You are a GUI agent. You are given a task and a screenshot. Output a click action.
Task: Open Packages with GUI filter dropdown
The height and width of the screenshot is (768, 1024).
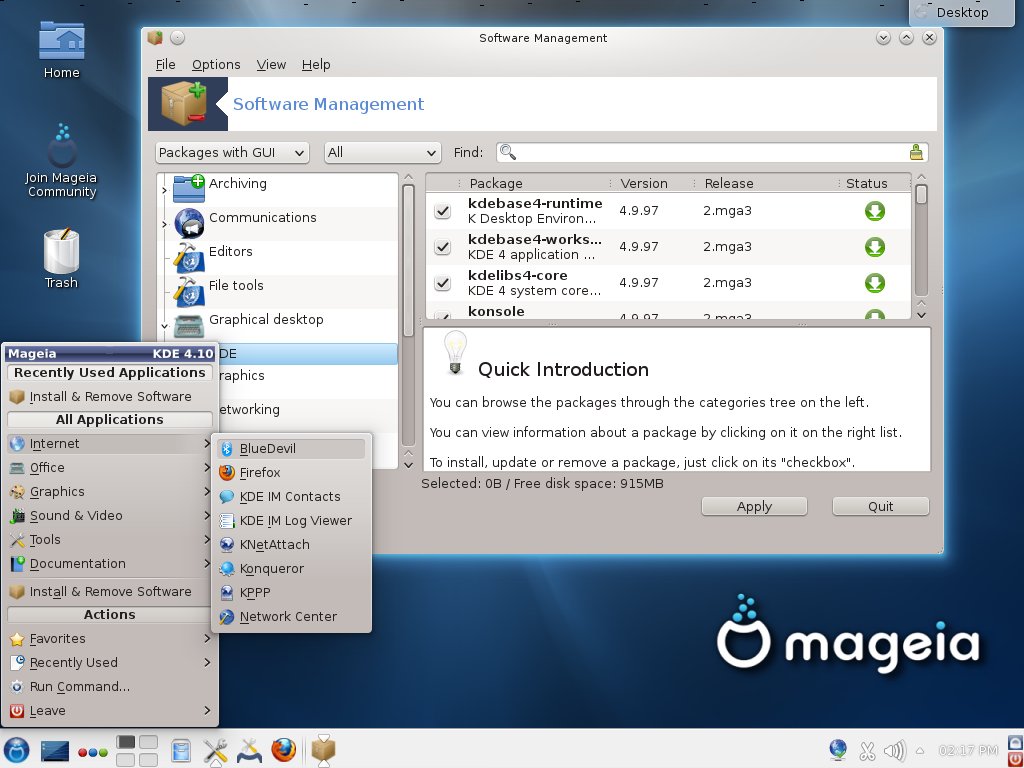click(x=232, y=153)
